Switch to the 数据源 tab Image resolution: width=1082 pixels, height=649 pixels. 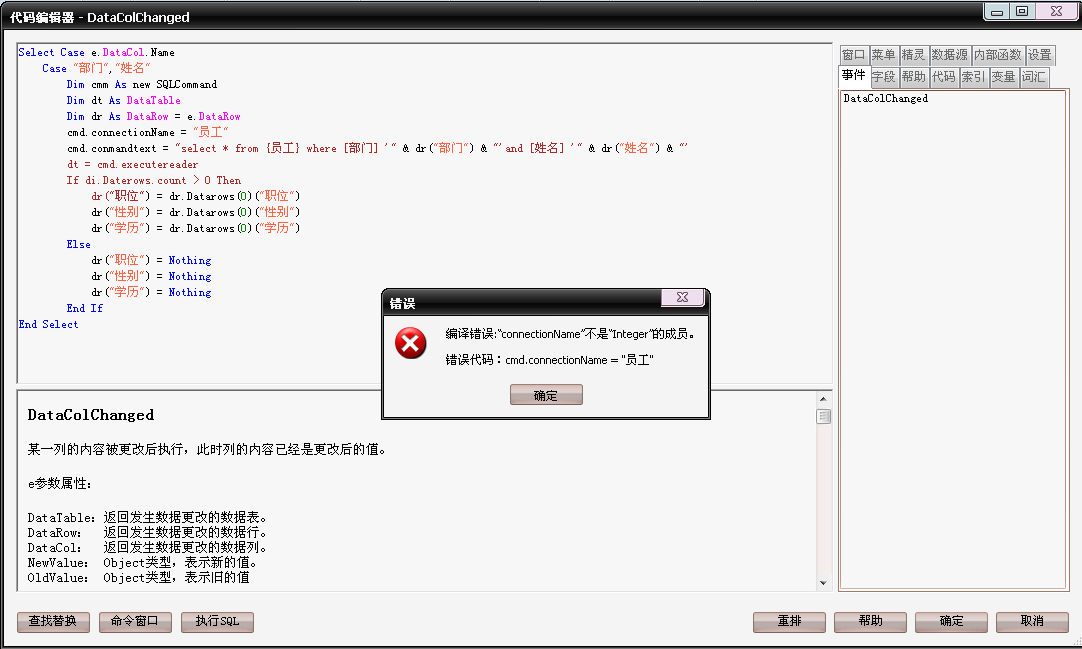coord(950,54)
